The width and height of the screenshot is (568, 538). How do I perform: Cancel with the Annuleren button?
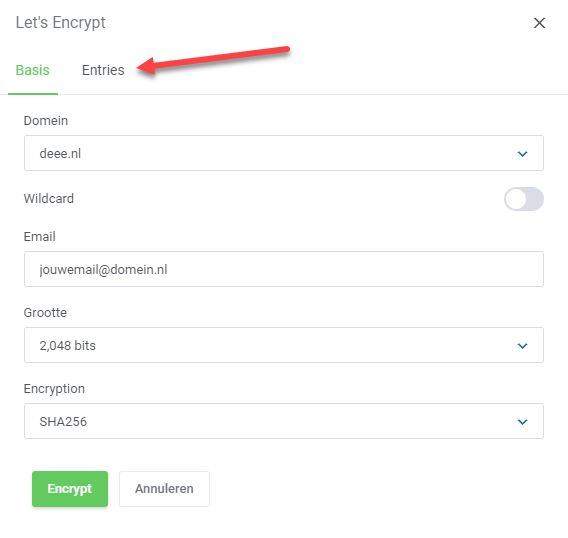point(164,489)
